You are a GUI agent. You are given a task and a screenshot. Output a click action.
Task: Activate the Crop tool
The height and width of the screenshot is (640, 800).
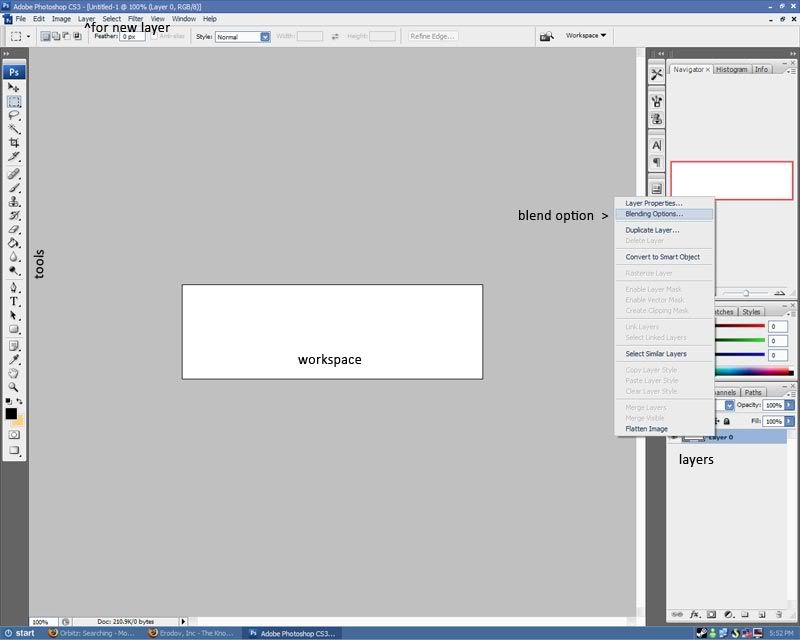tap(14, 143)
